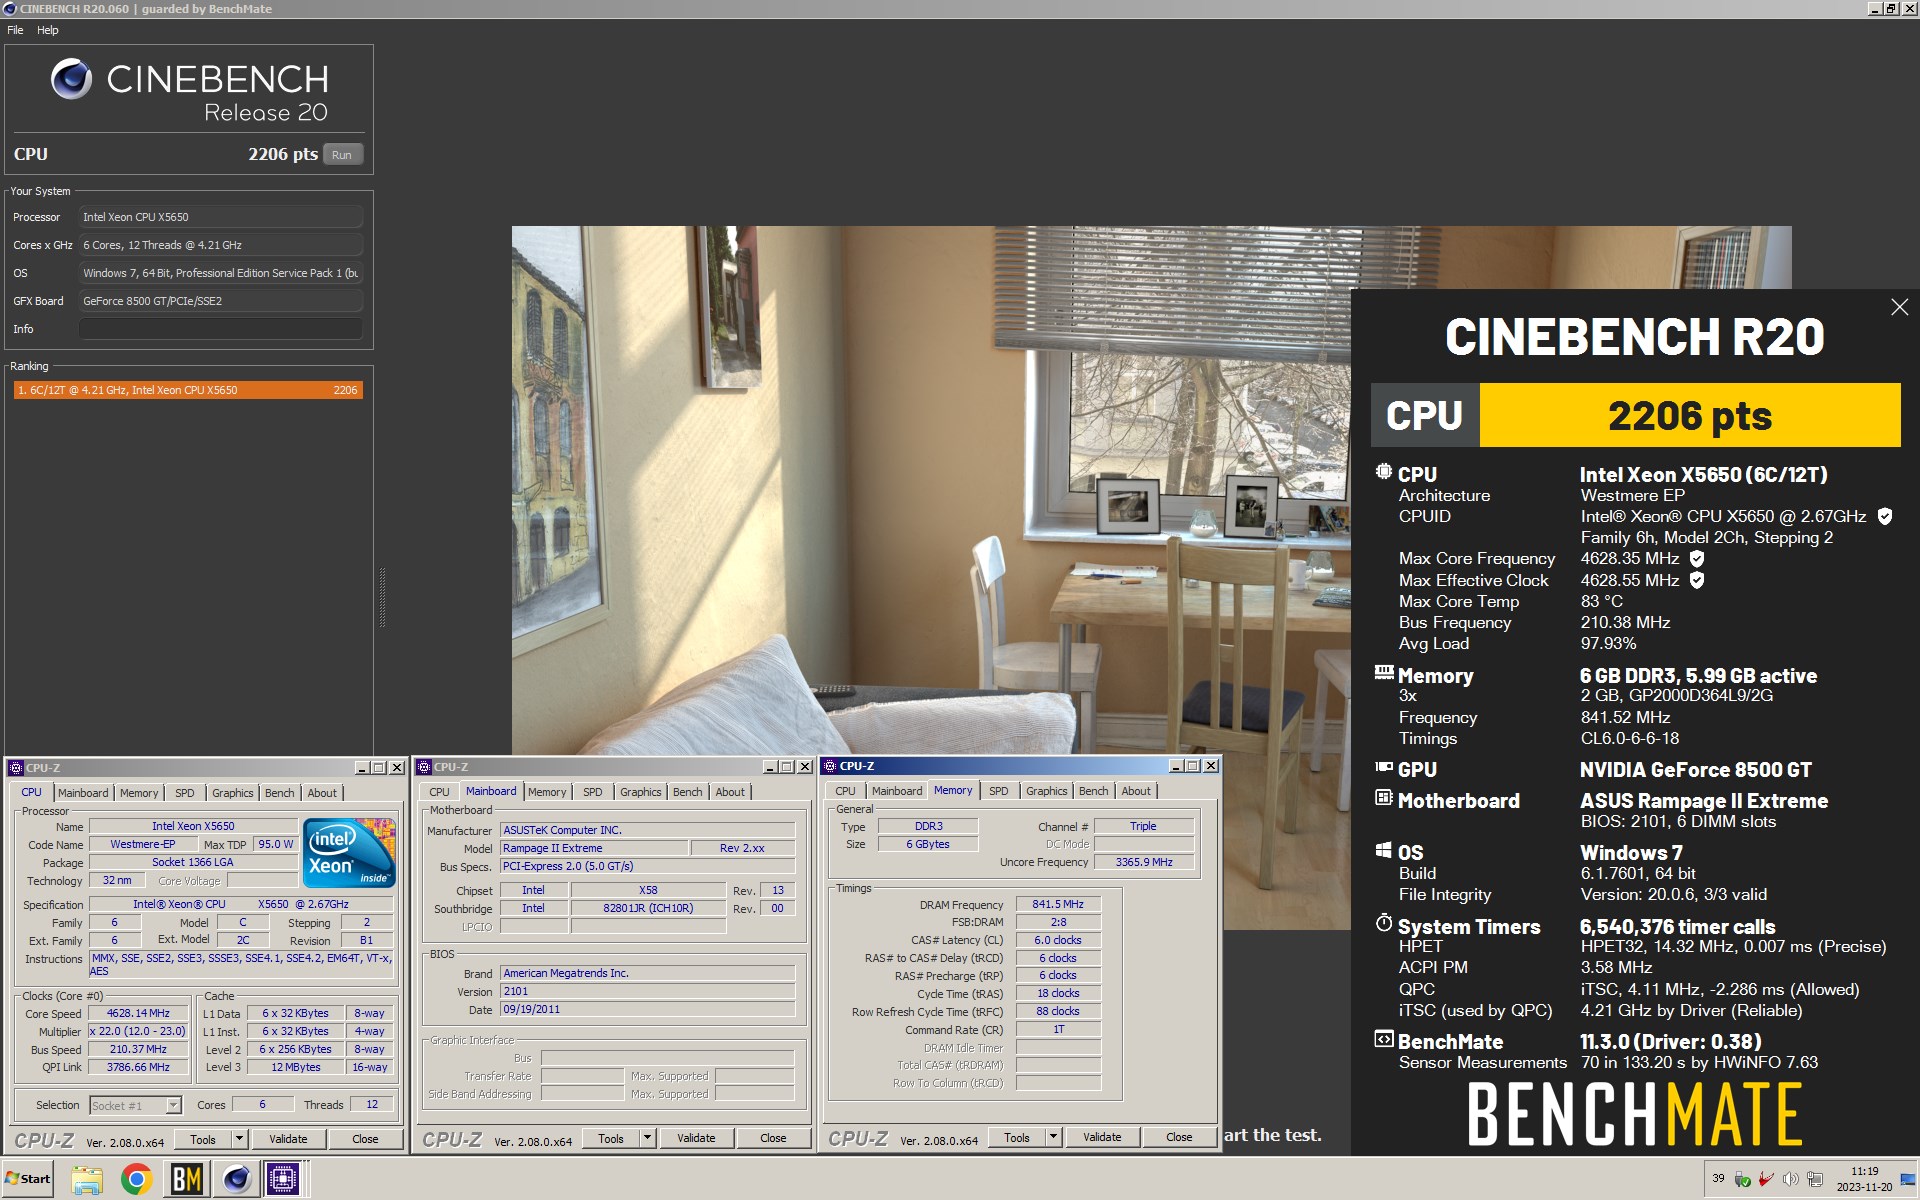Click the volume speaker tray icon

pos(1791,1179)
